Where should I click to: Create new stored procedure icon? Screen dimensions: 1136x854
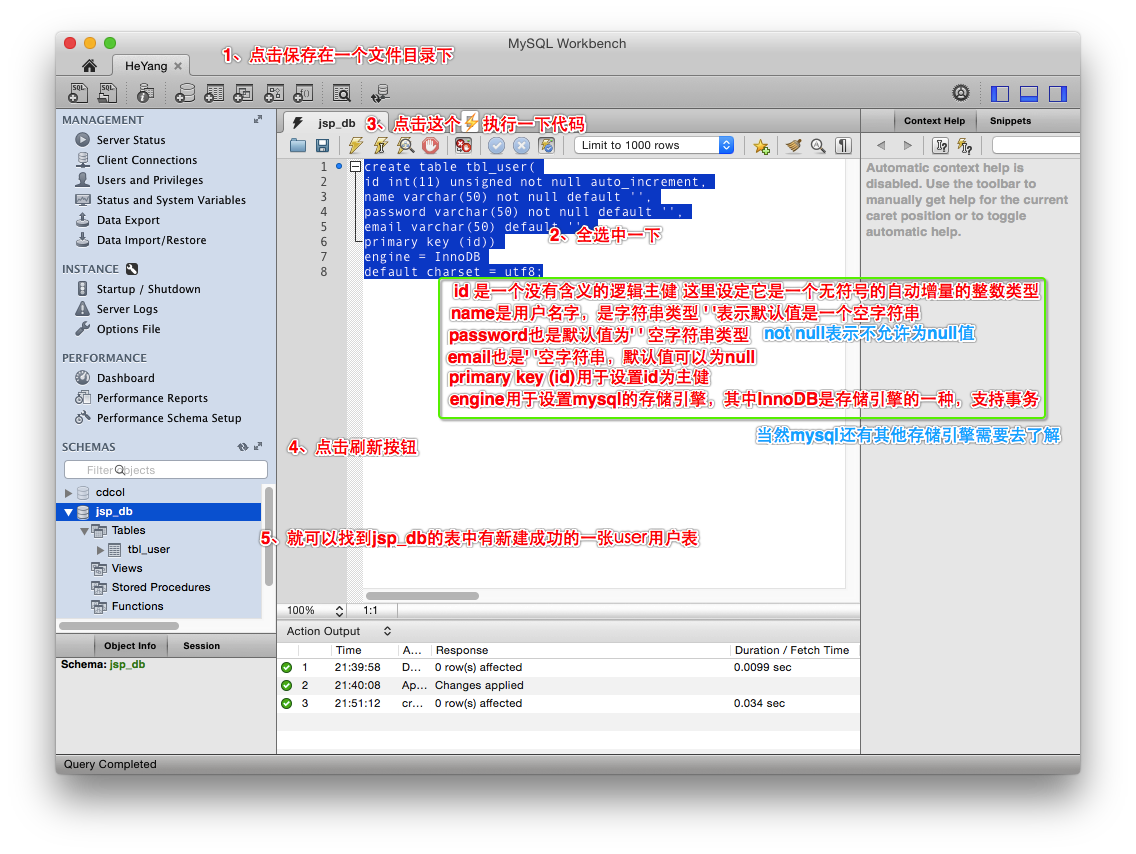click(x=273, y=93)
